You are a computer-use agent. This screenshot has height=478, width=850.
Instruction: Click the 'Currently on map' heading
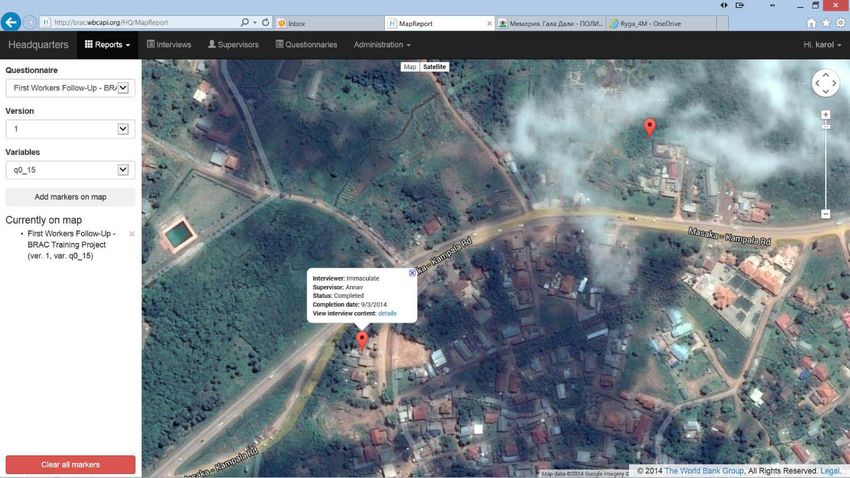click(x=44, y=220)
